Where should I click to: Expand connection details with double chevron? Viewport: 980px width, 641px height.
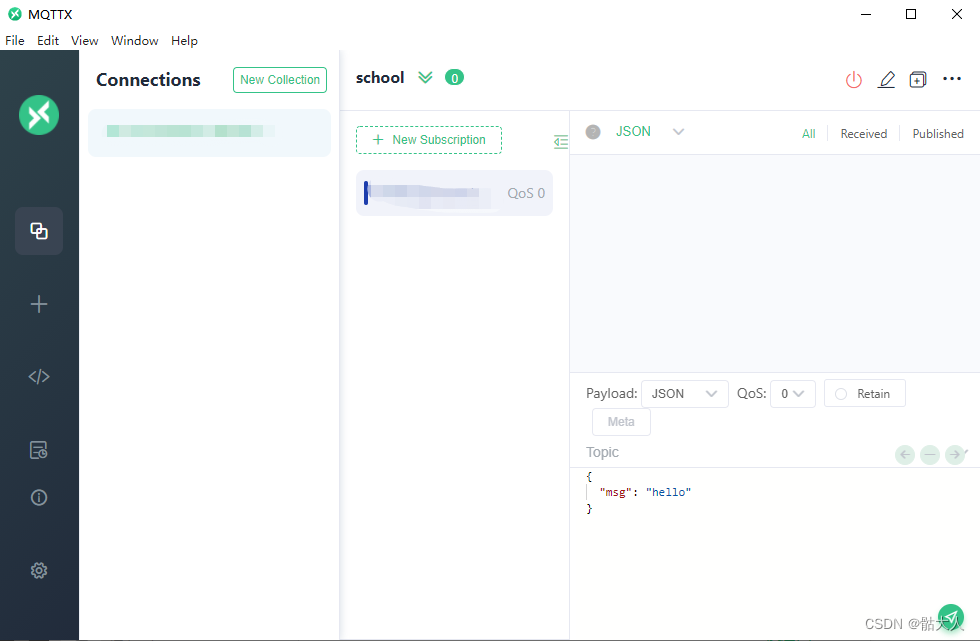(x=425, y=77)
